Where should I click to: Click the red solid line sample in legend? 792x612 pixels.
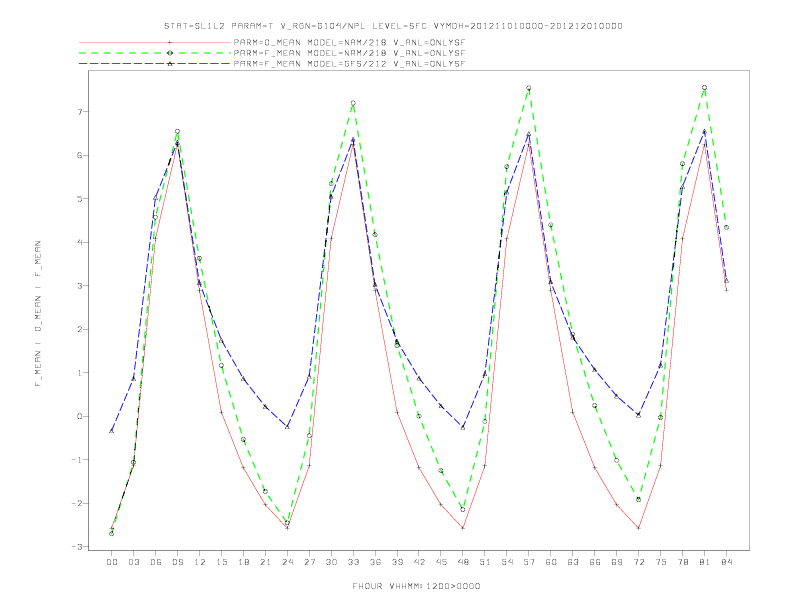pyautogui.click(x=155, y=42)
